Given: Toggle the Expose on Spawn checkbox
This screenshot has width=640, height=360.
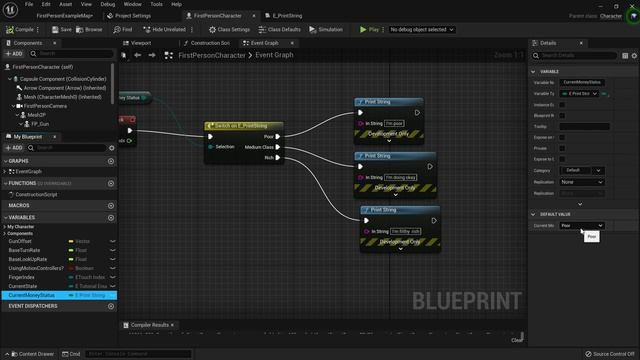Looking at the screenshot, I should pyautogui.click(x=562, y=137).
